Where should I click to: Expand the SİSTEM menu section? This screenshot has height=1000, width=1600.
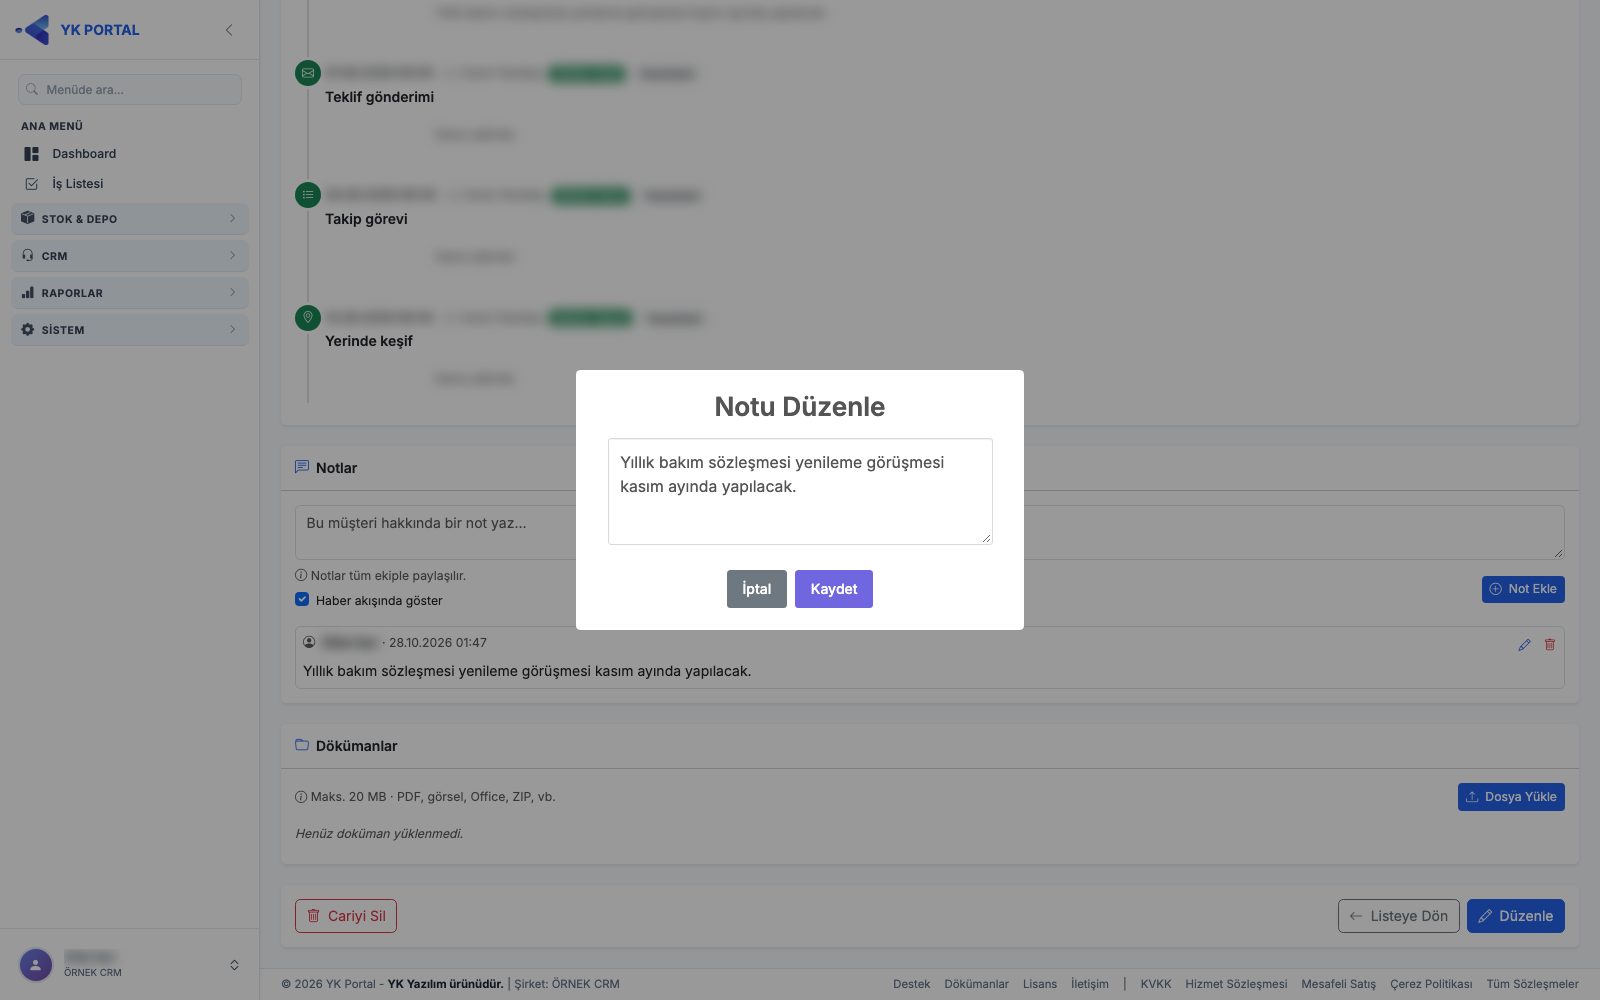[x=130, y=330]
